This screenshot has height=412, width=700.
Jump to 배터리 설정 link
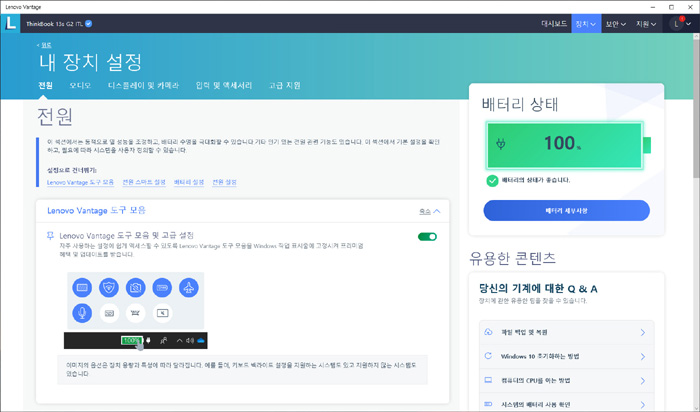pos(189,182)
